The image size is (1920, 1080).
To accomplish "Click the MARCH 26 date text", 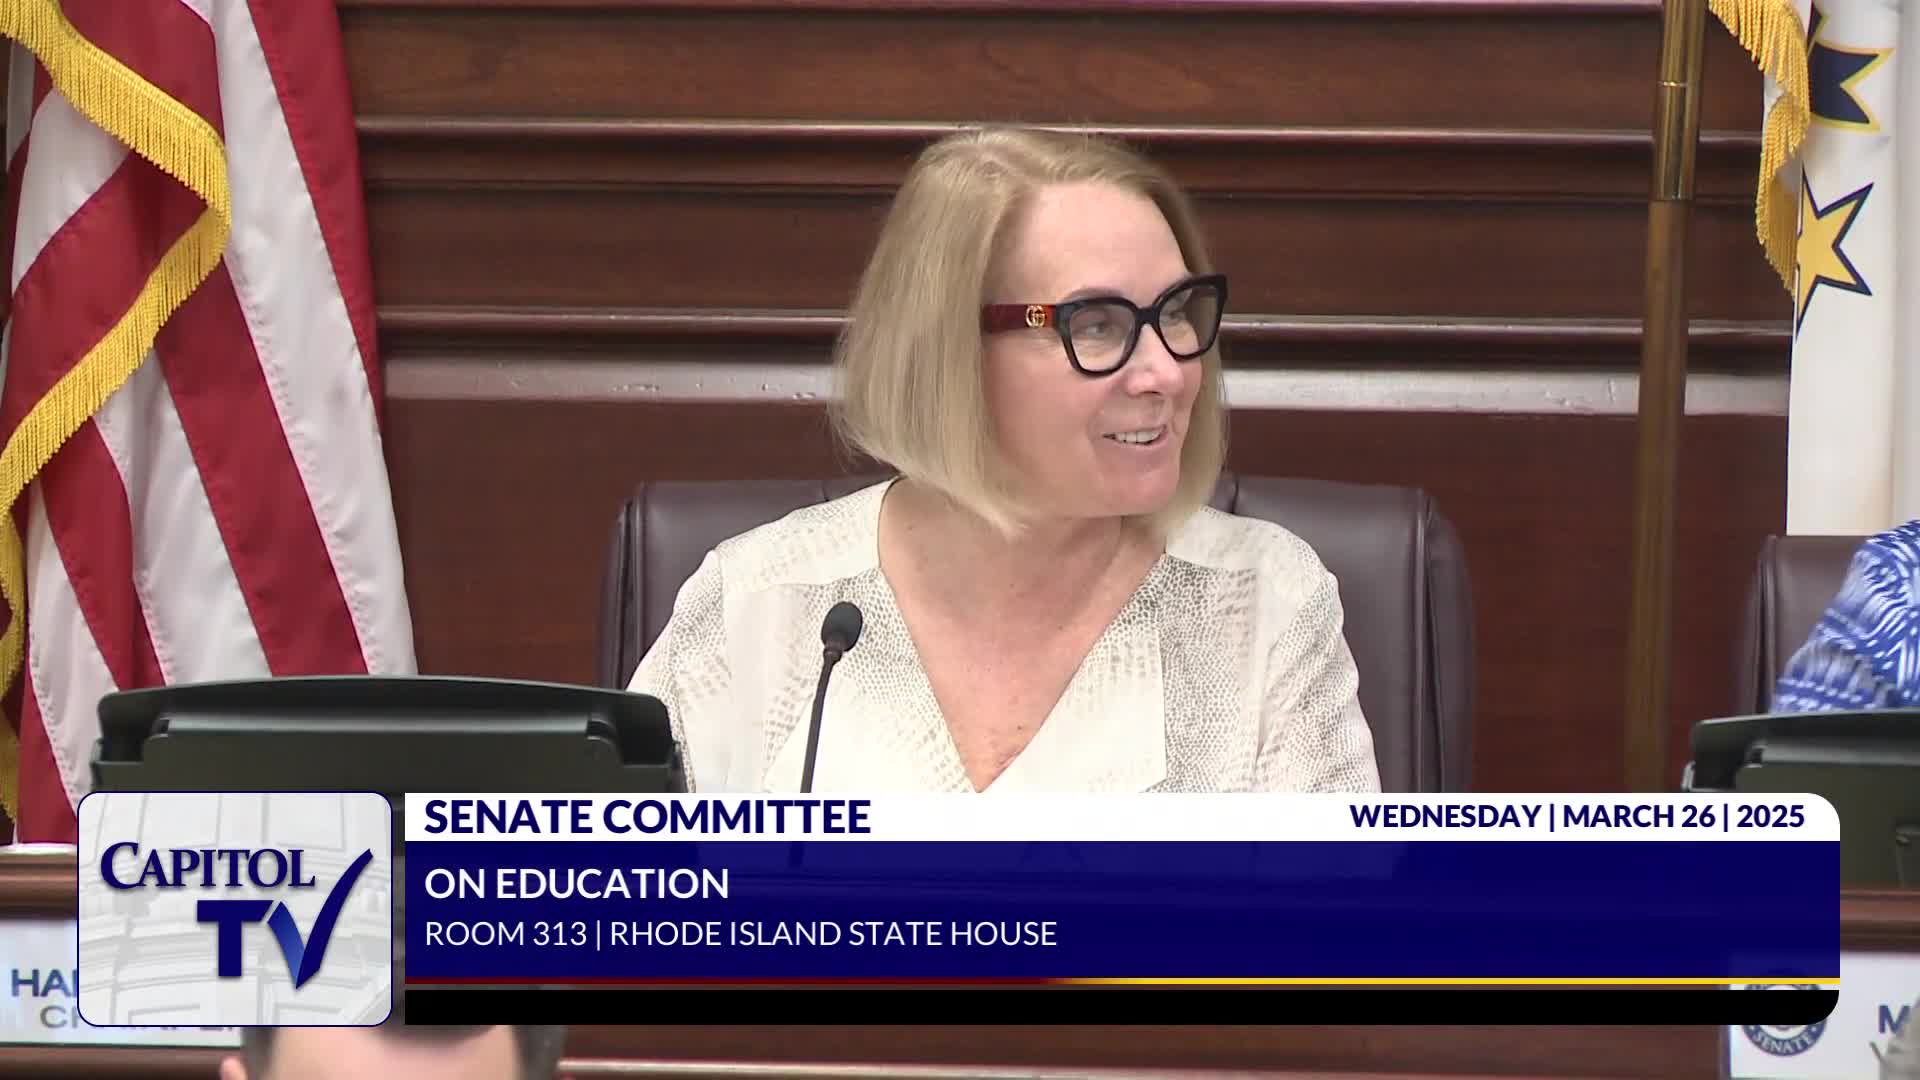I will click(1638, 816).
